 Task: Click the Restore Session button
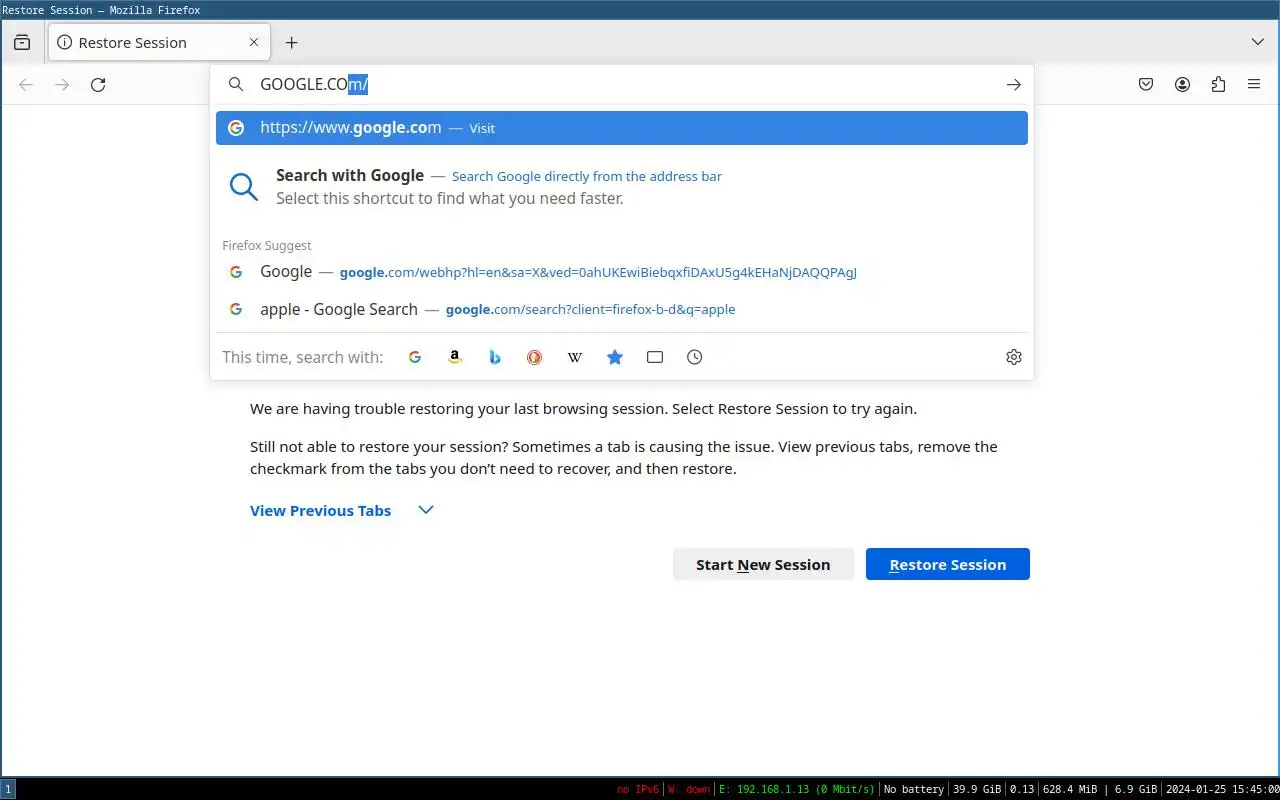click(948, 564)
